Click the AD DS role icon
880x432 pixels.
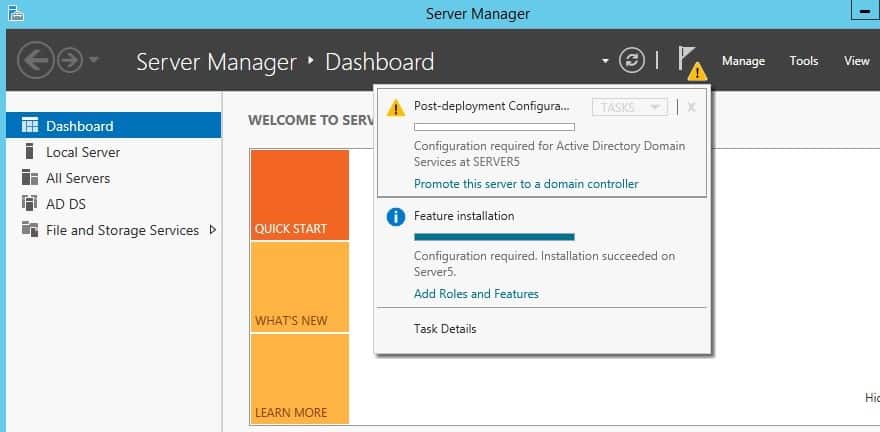30,203
